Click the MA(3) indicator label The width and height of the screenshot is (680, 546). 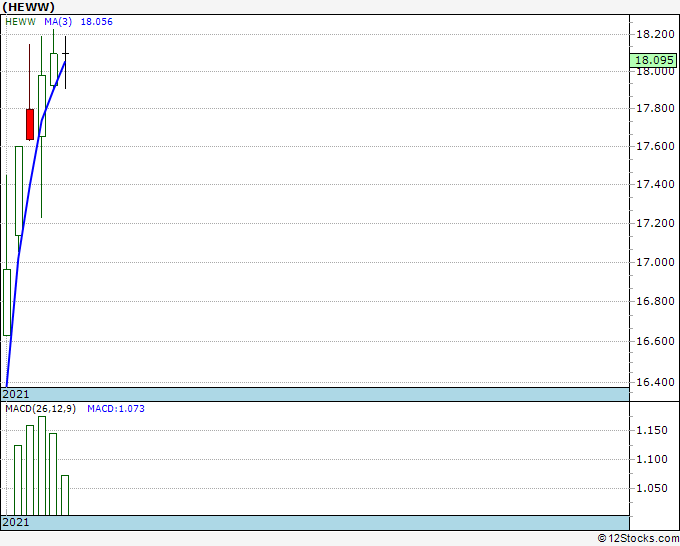(58, 22)
